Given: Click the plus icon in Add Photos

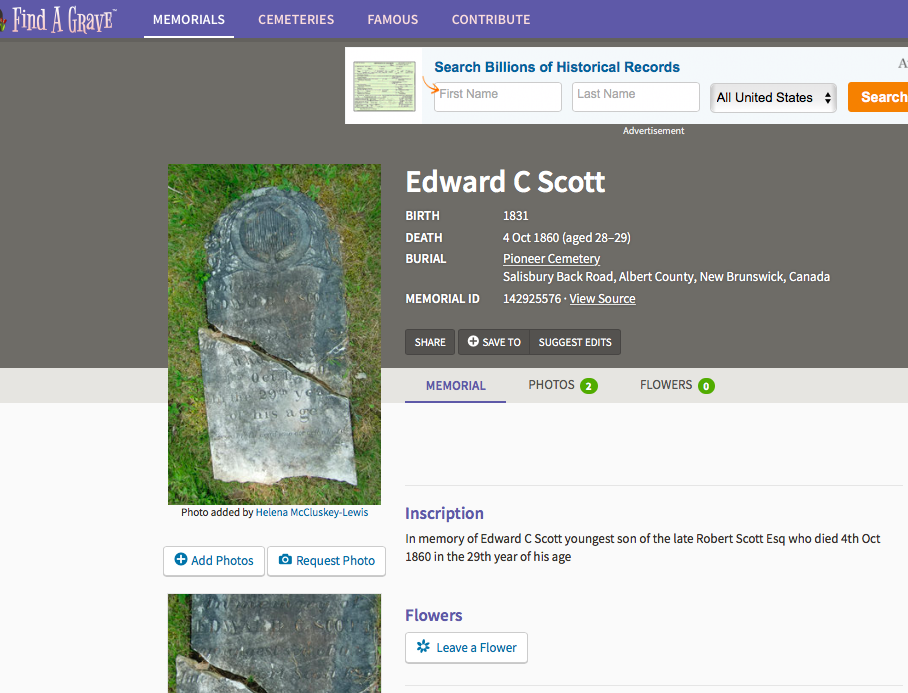Looking at the screenshot, I should click(x=181, y=560).
